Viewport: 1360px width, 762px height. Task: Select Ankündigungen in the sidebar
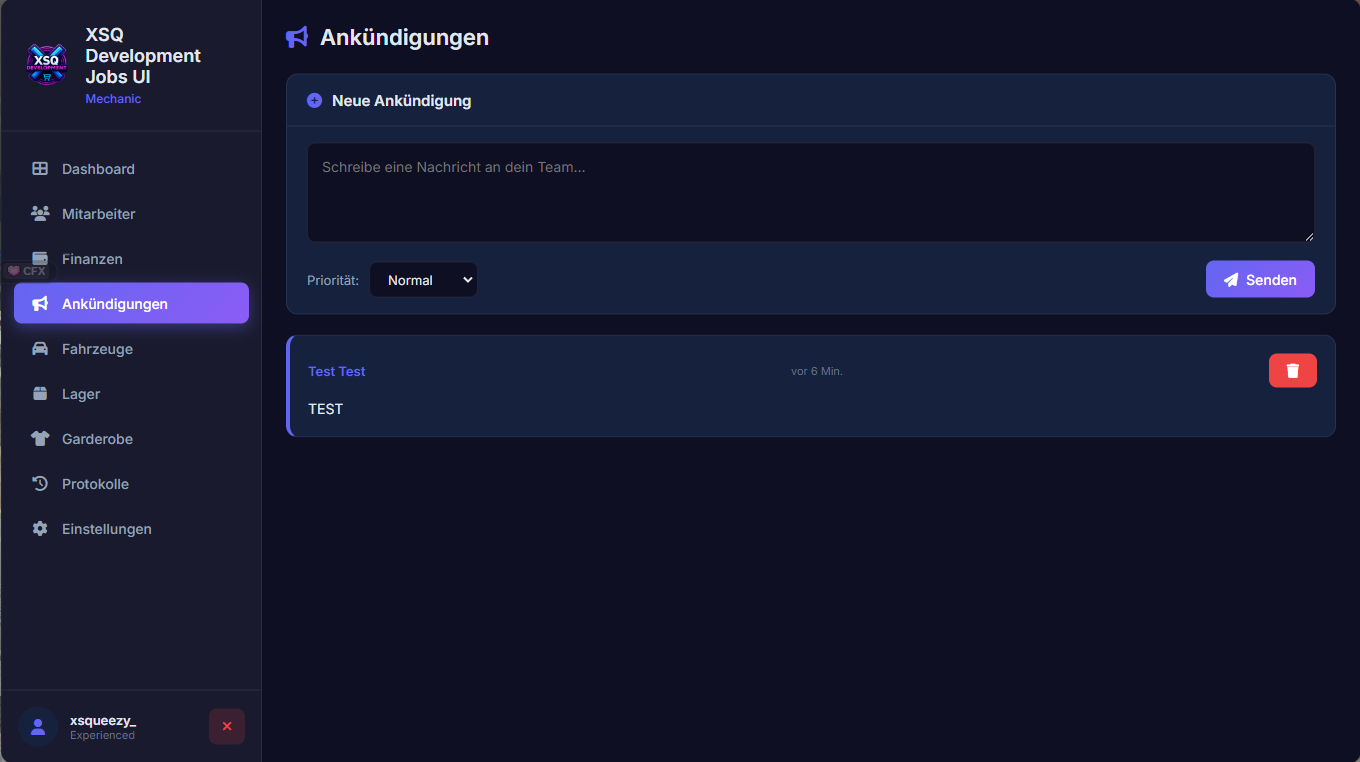pyautogui.click(x=131, y=304)
